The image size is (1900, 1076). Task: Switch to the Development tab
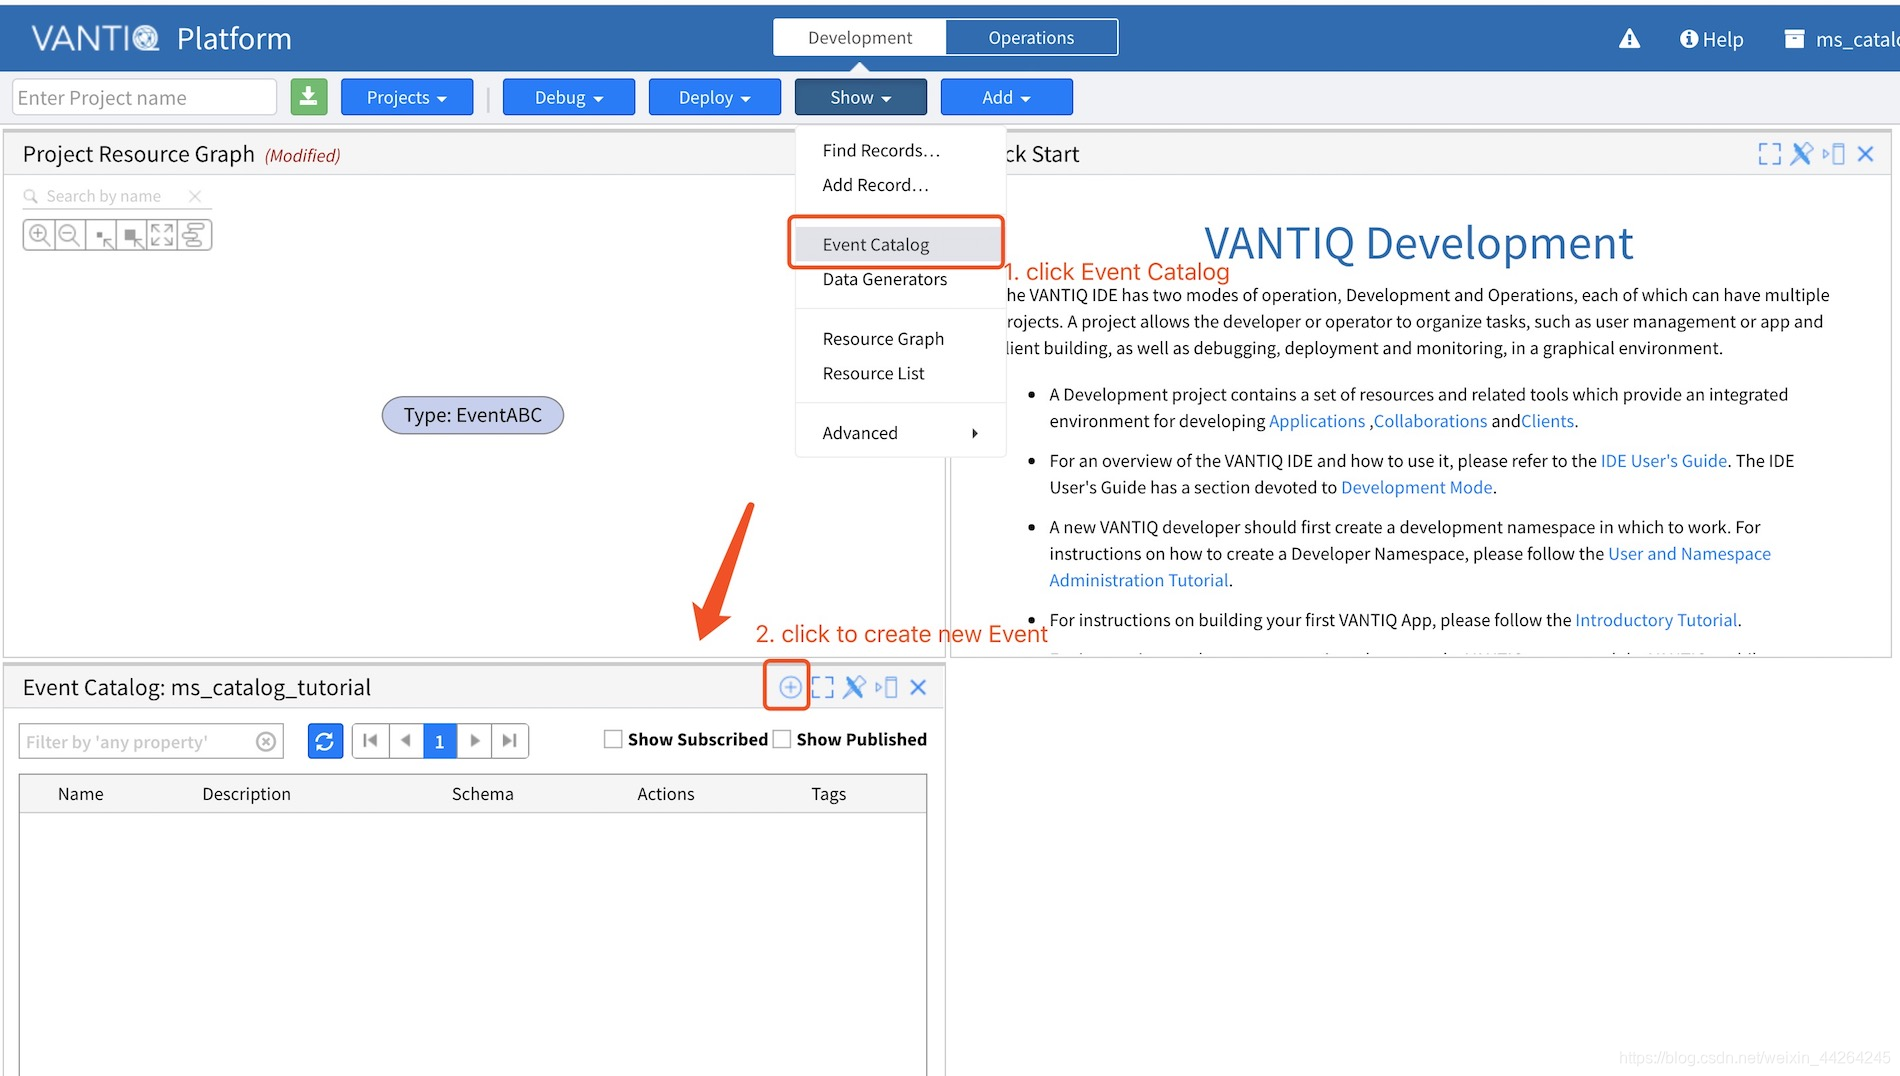[x=860, y=37]
